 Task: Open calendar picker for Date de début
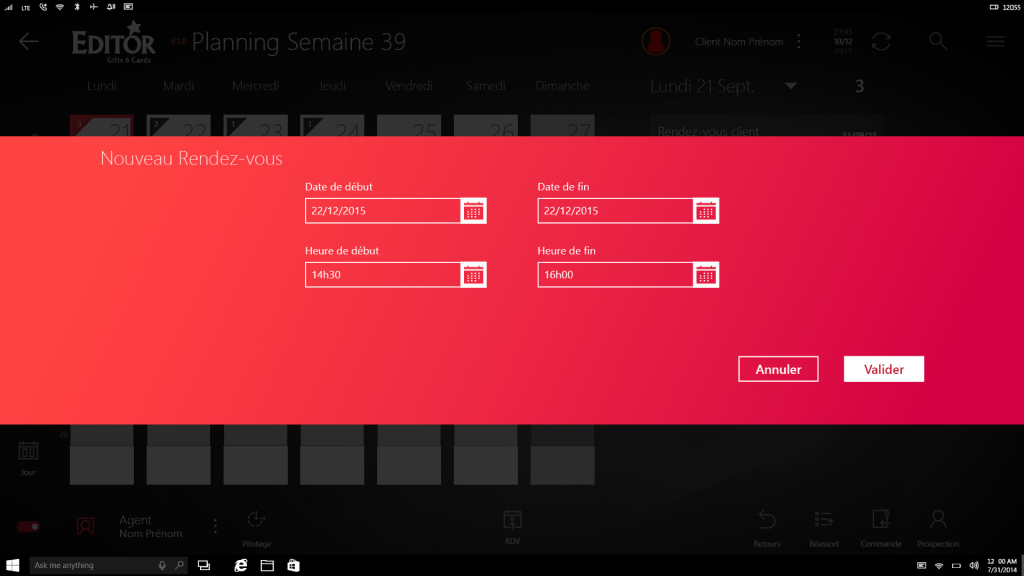474,211
